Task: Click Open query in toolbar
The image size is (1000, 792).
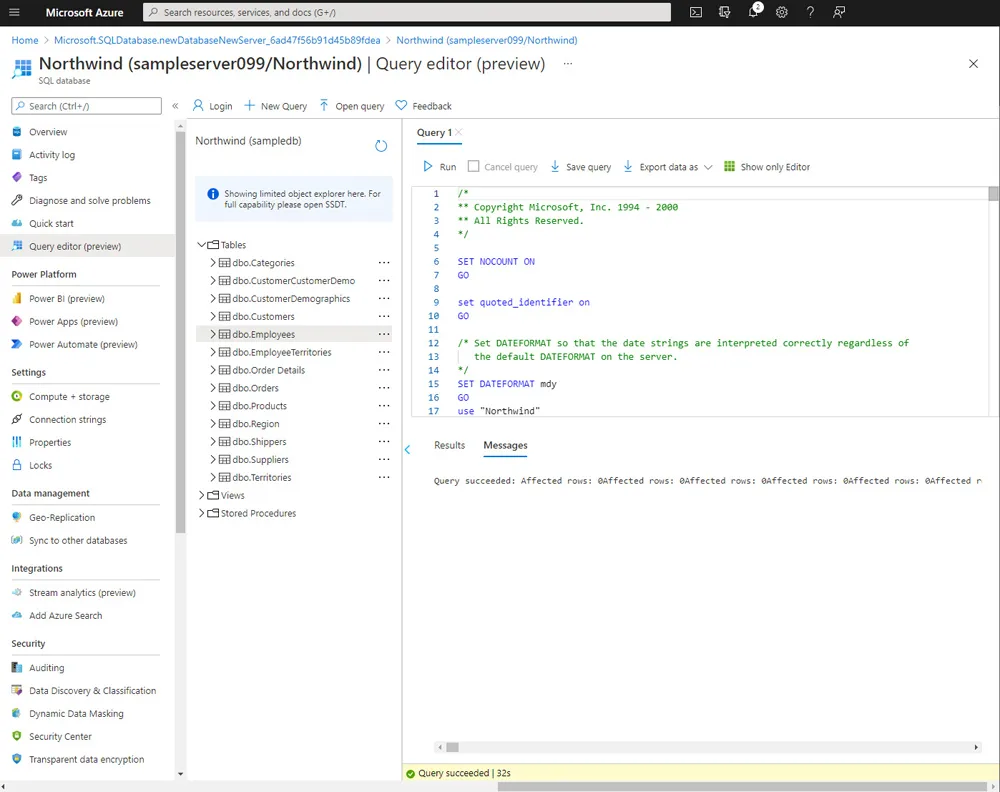Action: pyautogui.click(x=351, y=106)
